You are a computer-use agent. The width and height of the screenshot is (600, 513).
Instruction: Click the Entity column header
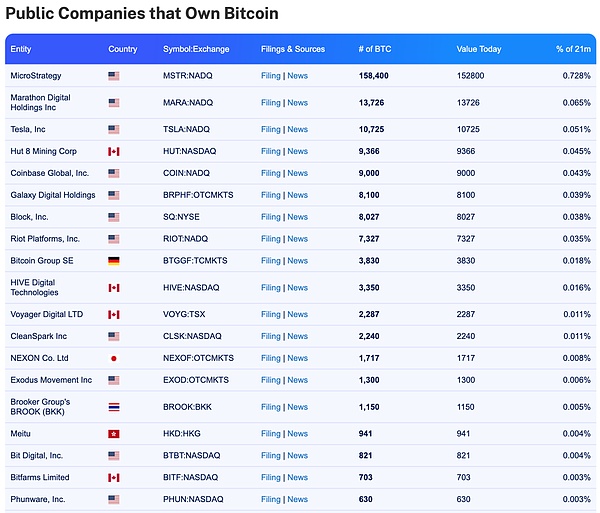(x=21, y=49)
